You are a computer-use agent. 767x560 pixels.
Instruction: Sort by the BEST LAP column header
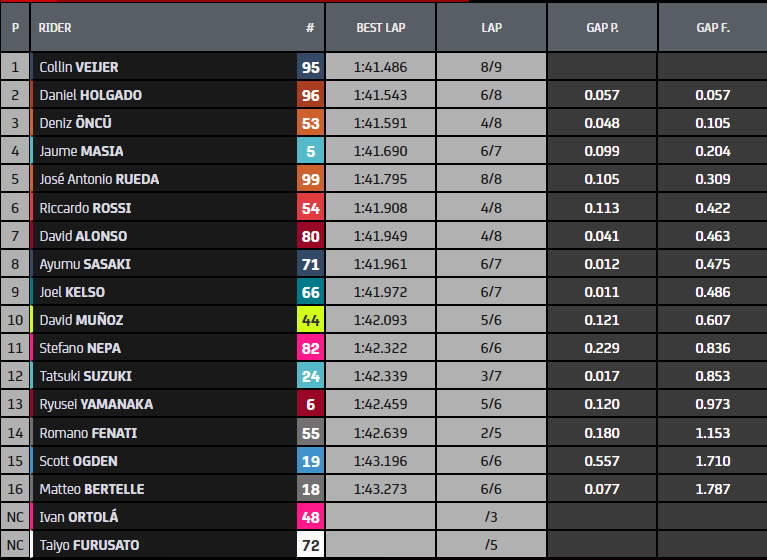(380, 28)
